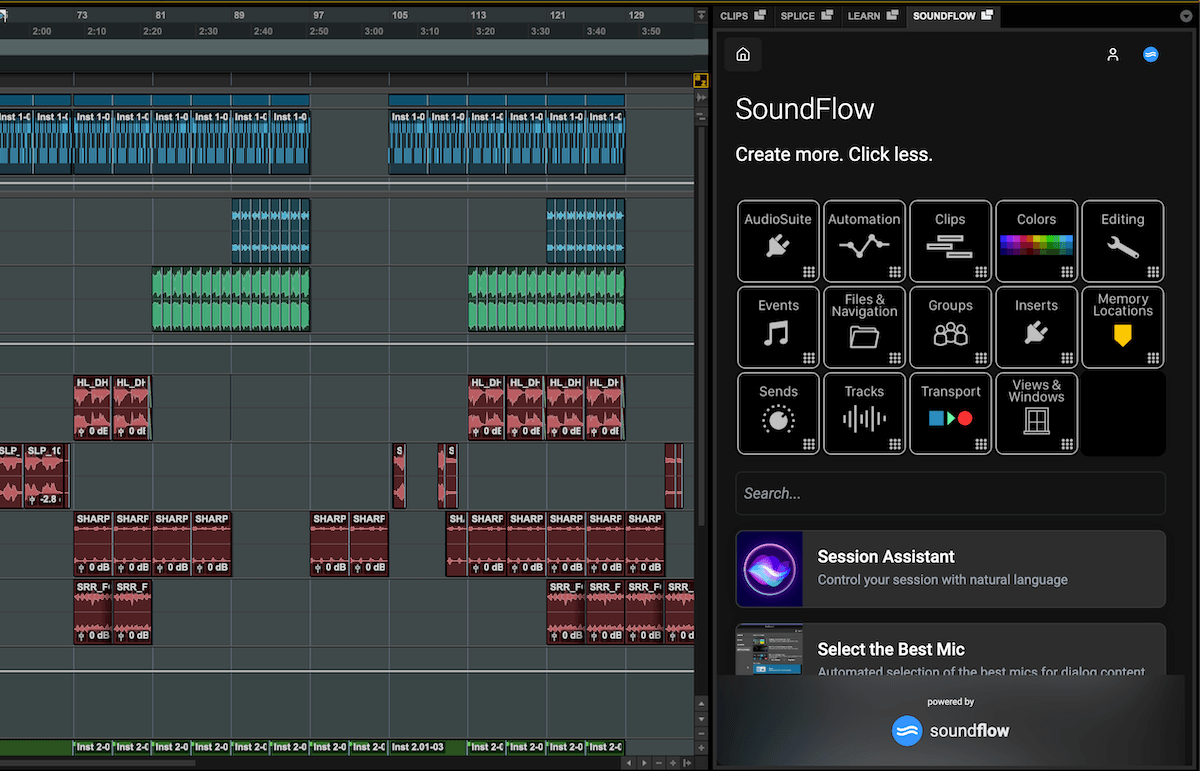Viewport: 1200px width, 771px height.
Task: Open the Events music note deck
Action: click(778, 327)
